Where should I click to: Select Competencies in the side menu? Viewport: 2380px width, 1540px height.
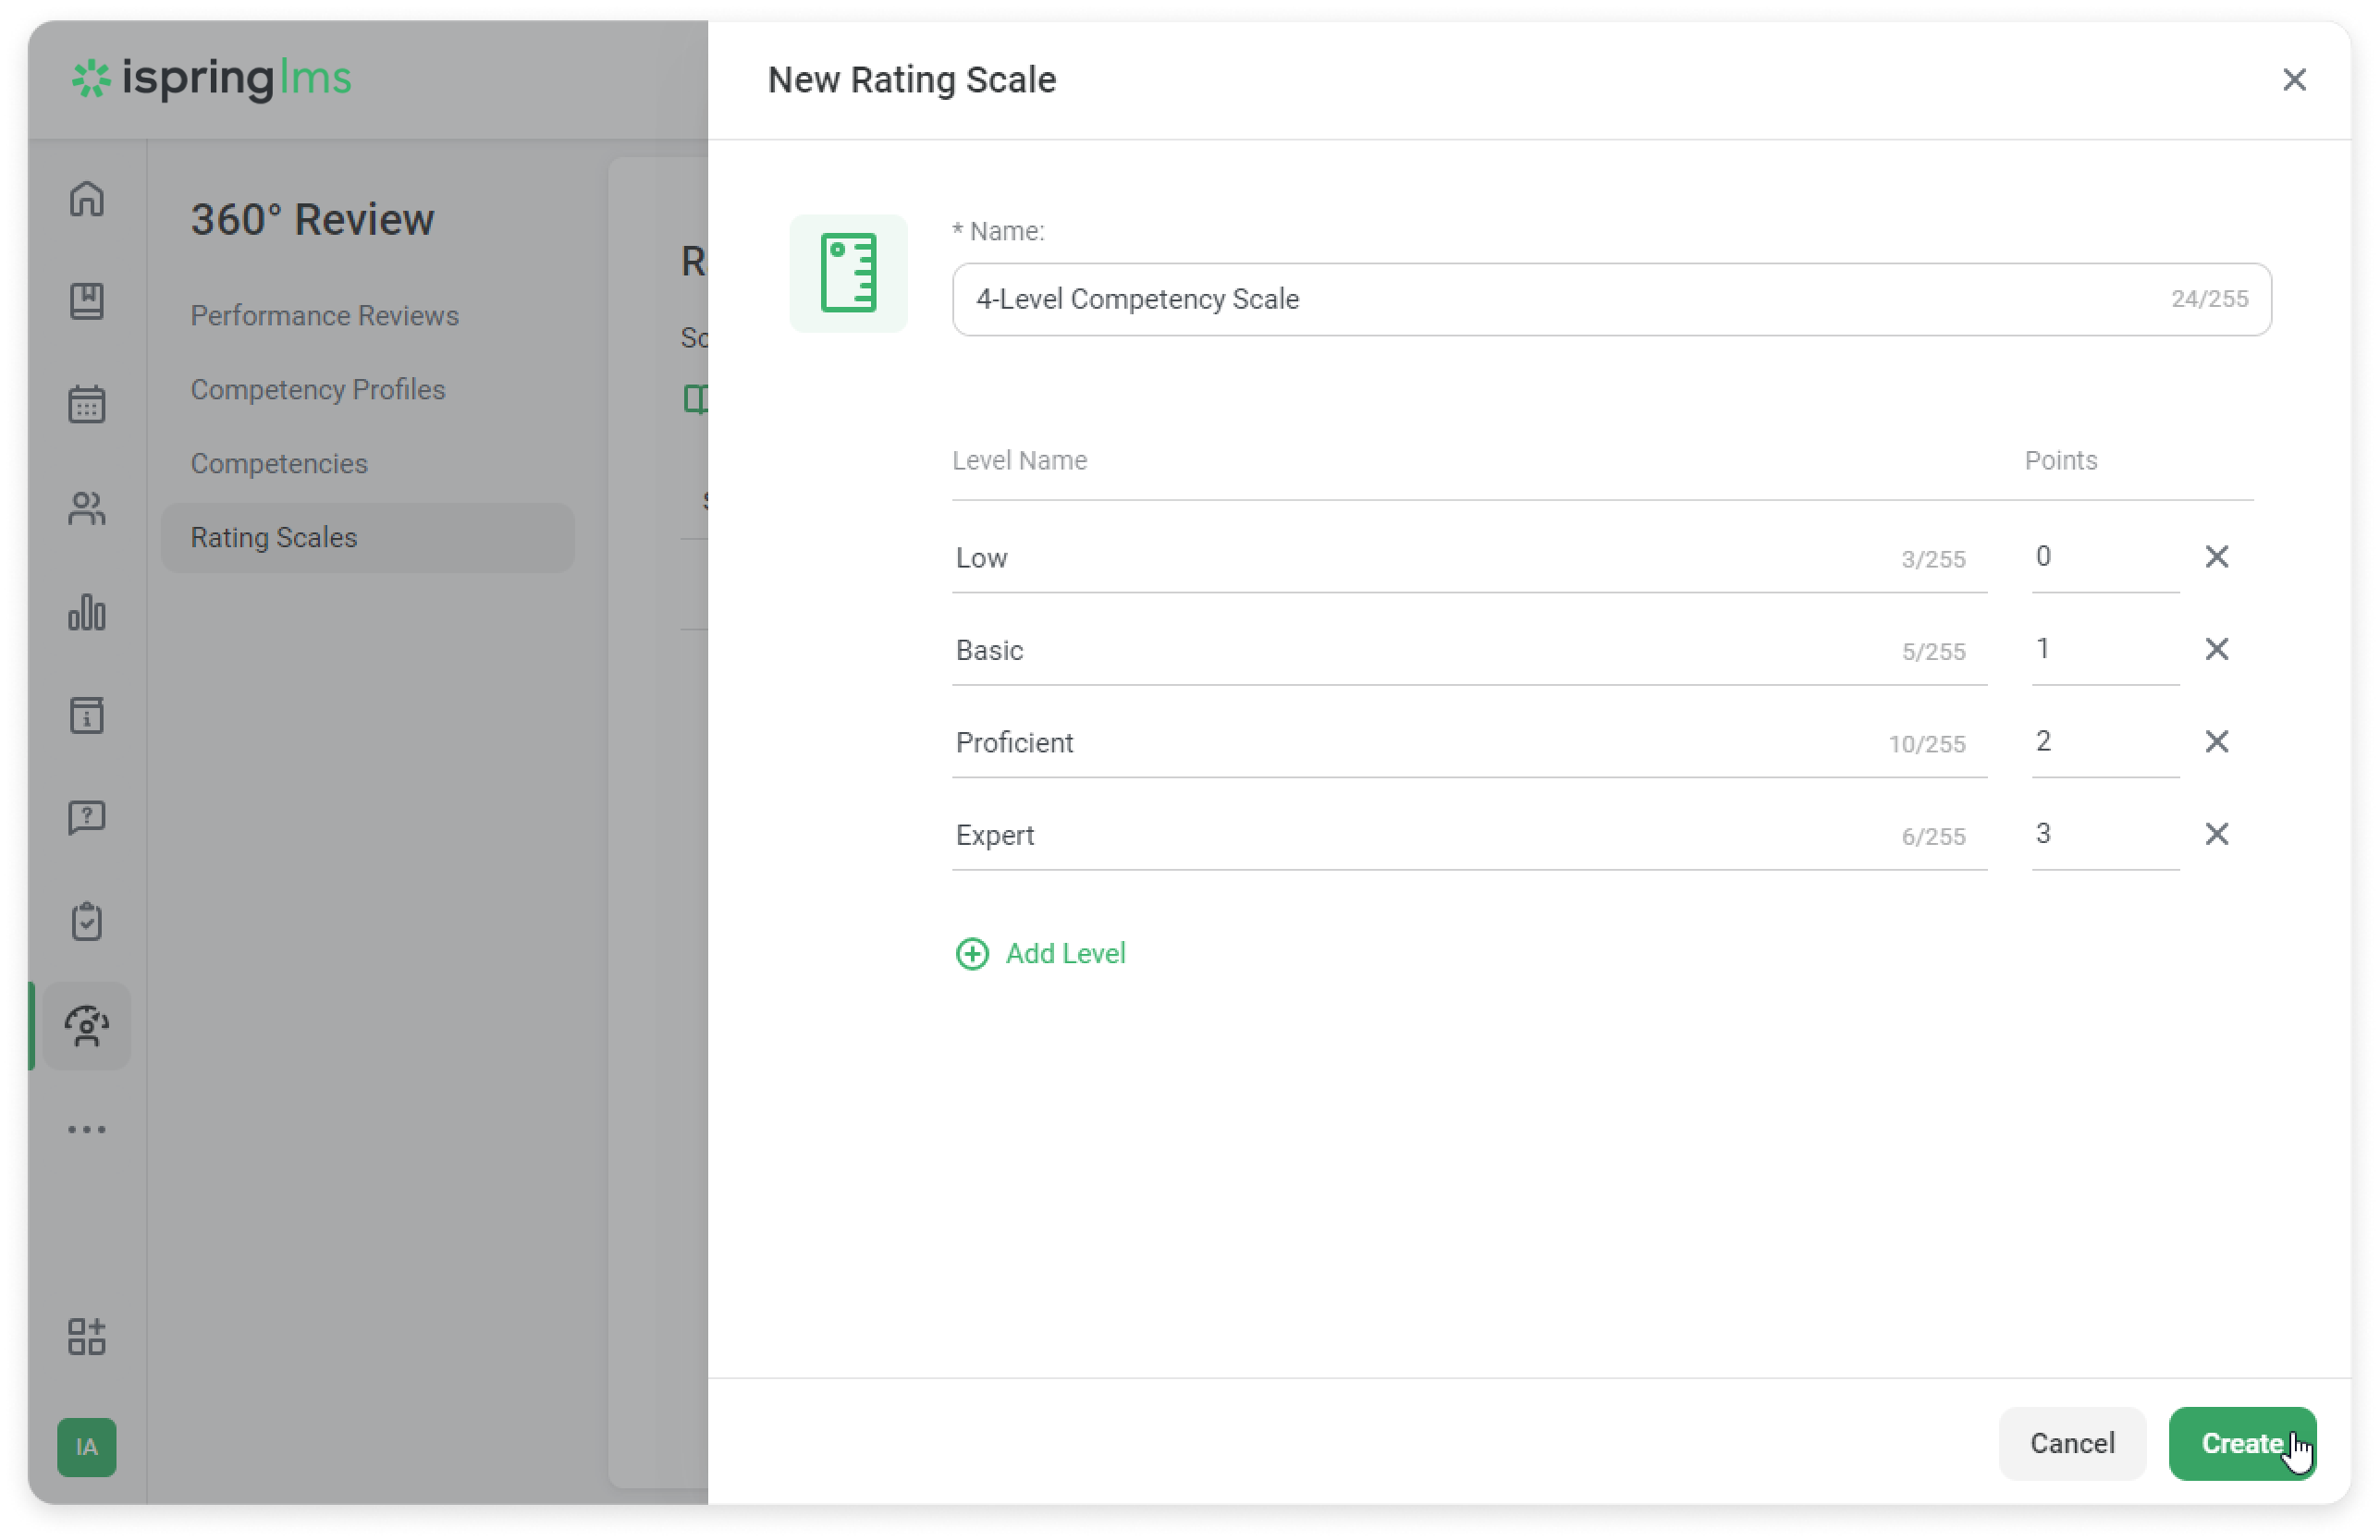click(x=279, y=464)
